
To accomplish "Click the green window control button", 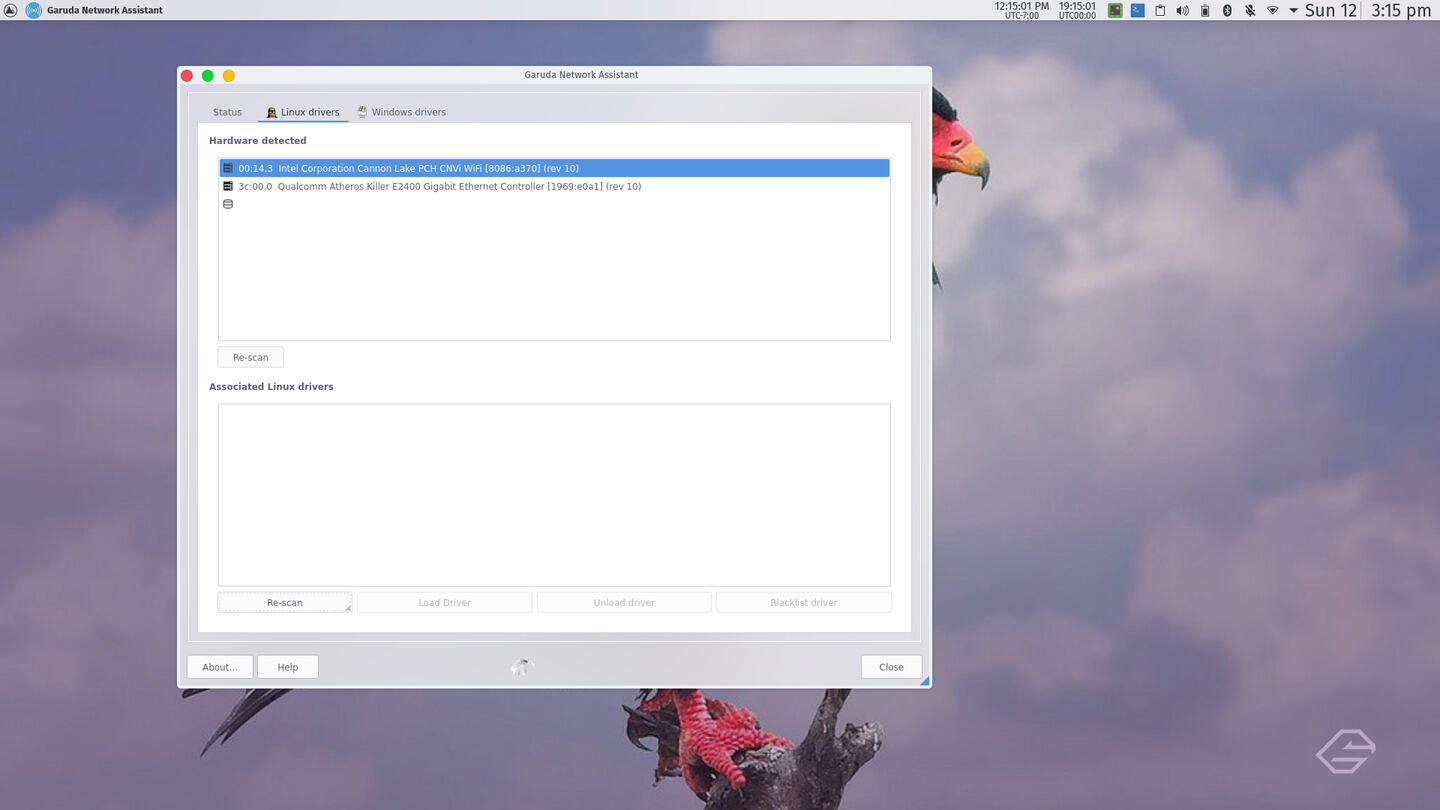I will point(208,75).
